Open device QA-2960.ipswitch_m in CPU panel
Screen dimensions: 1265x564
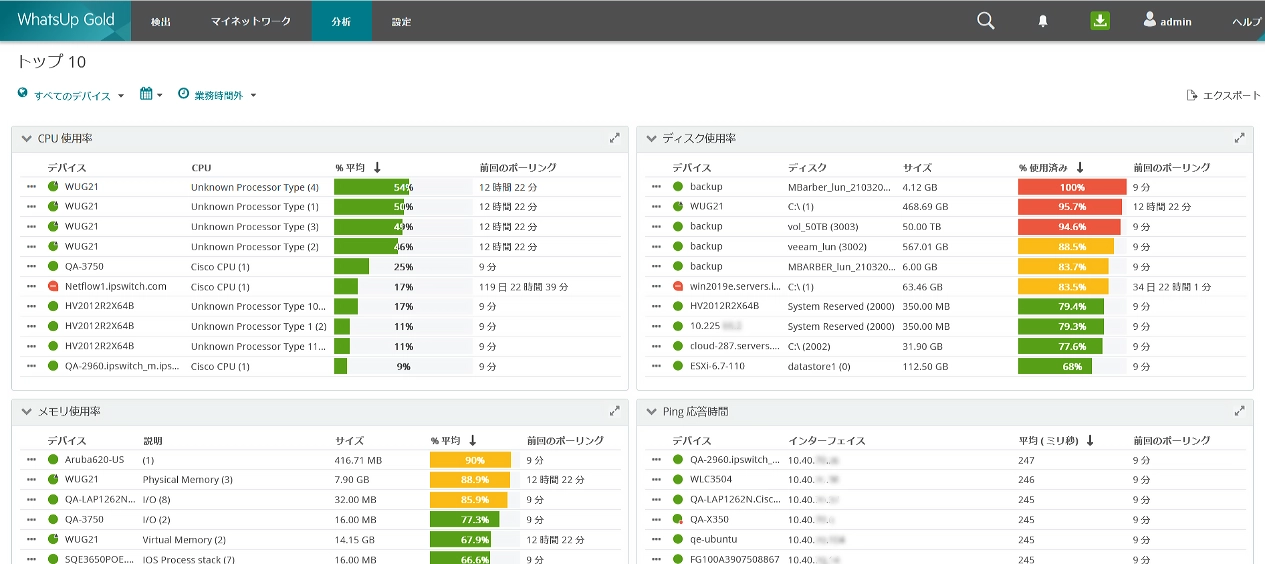(x=122, y=367)
